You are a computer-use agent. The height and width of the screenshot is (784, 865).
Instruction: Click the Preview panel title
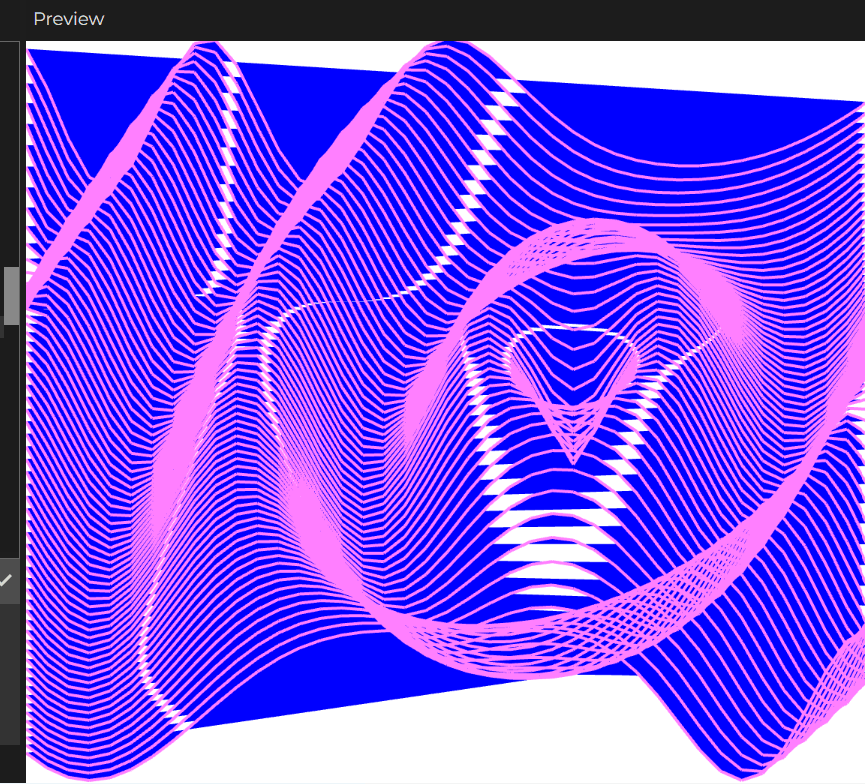[68, 19]
